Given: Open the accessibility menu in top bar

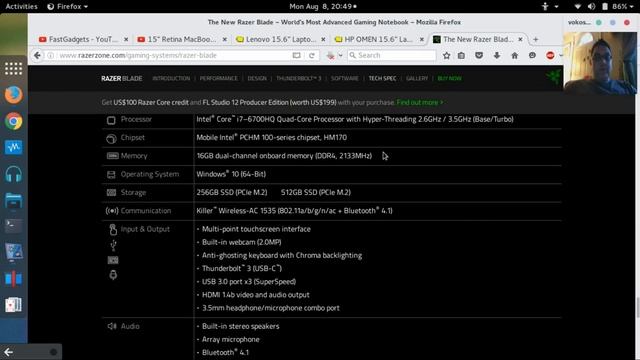Looking at the screenshot, I should point(549,7).
